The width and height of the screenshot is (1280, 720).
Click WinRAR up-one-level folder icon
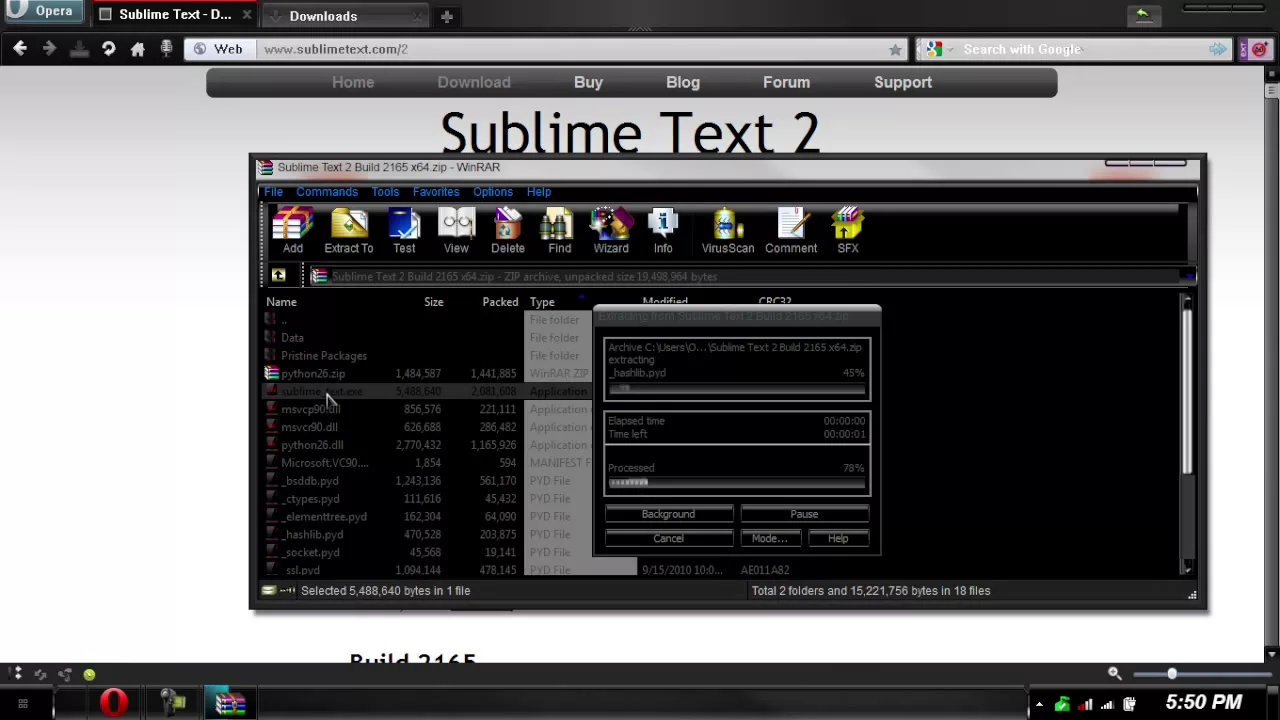coord(278,276)
